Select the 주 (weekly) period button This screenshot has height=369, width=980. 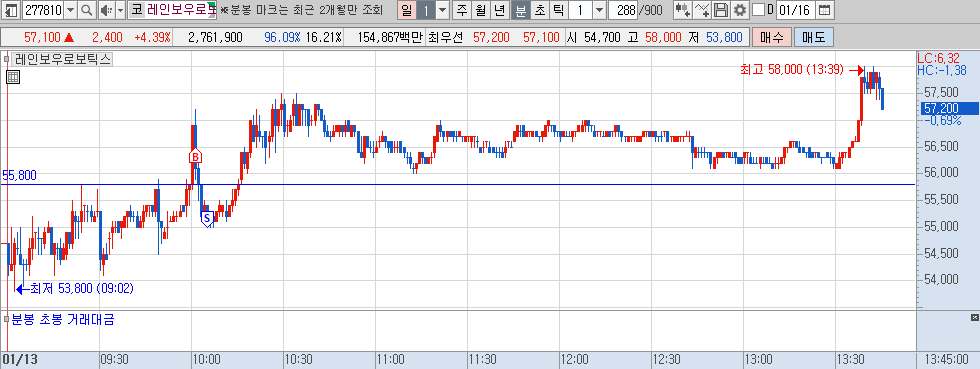point(462,10)
